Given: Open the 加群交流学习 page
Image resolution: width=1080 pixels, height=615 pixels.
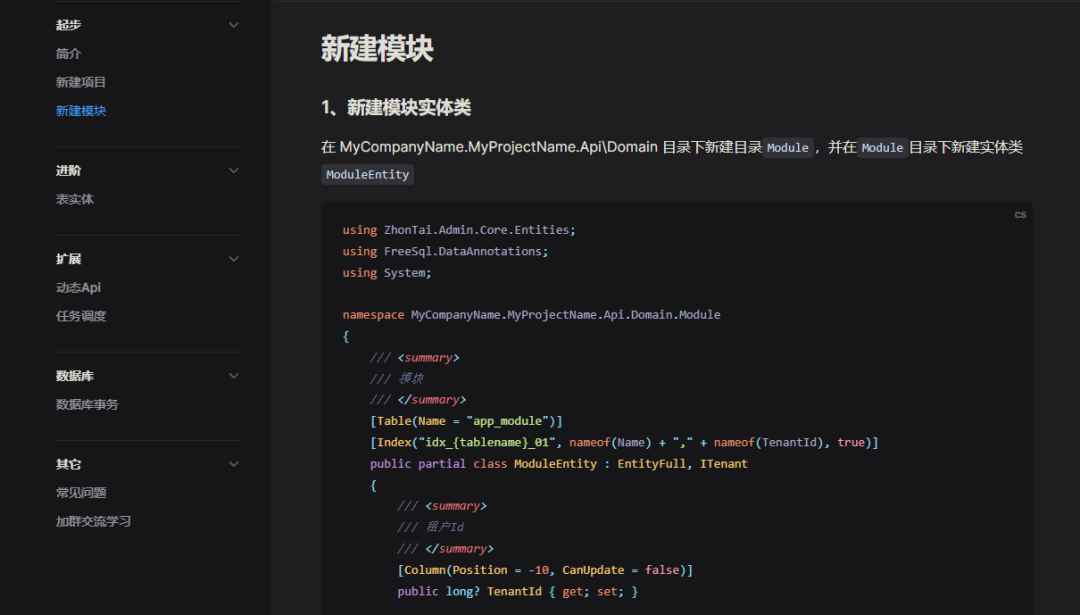Looking at the screenshot, I should point(93,521).
